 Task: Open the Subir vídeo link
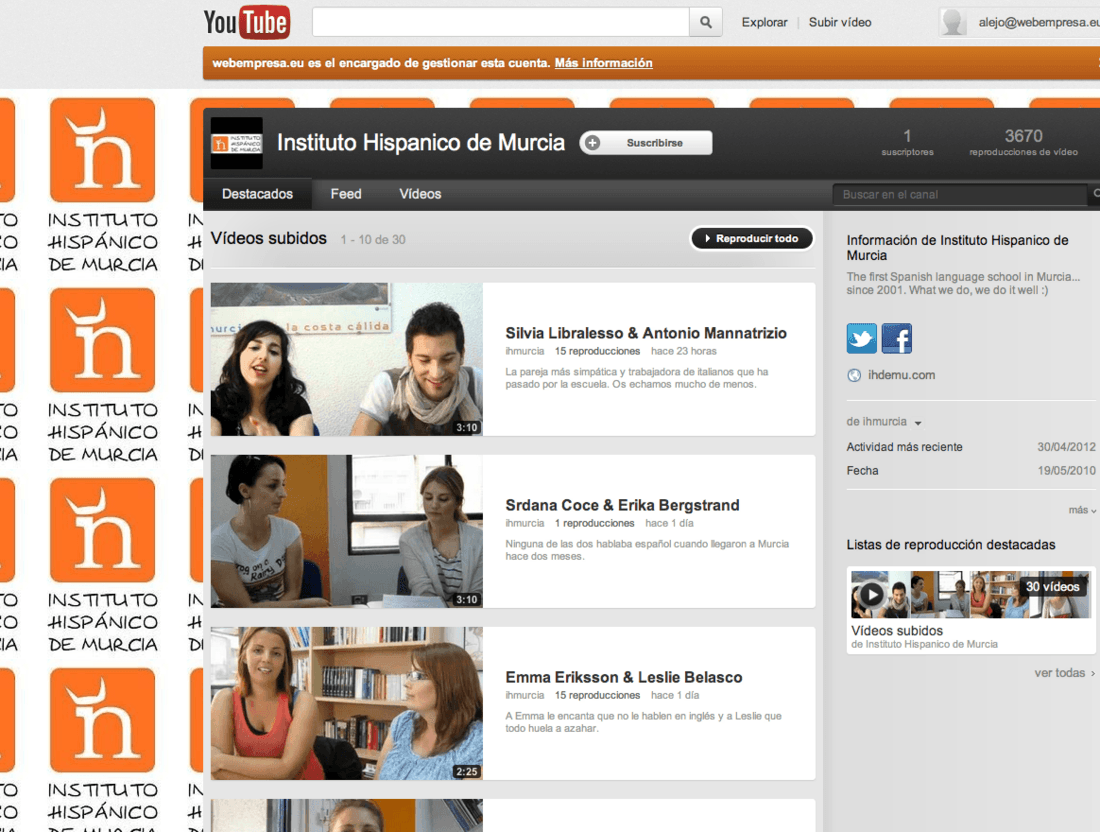point(840,22)
